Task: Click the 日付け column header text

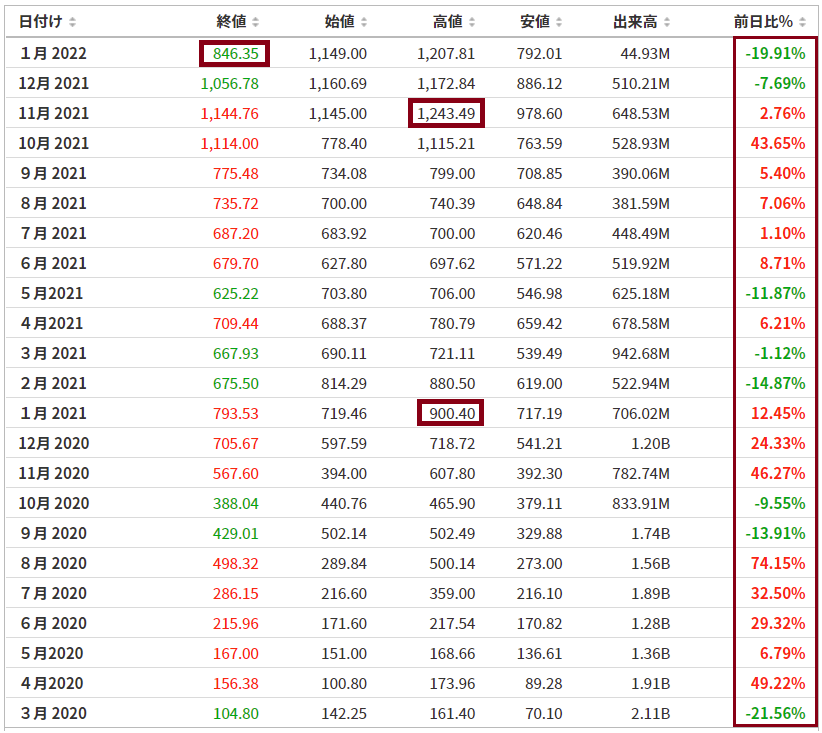Action: coord(41,21)
